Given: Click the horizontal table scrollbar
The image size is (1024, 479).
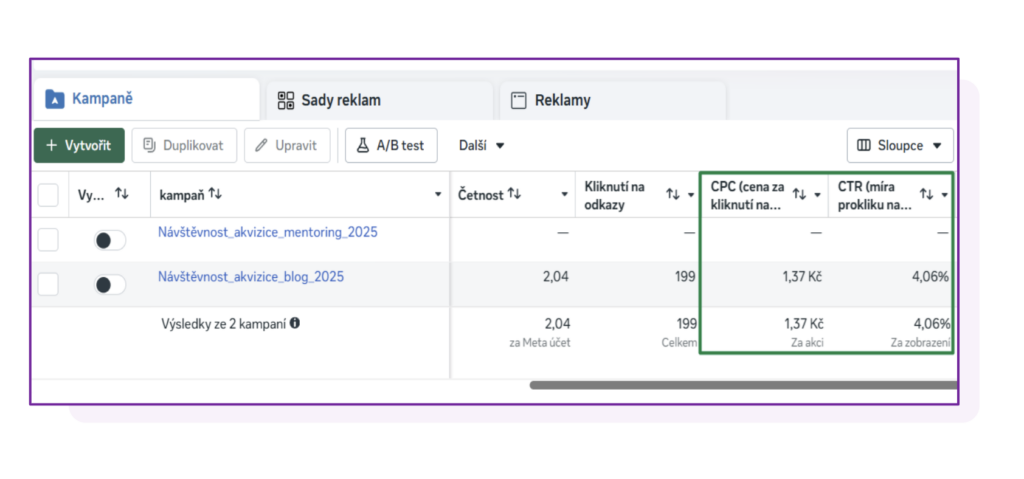Looking at the screenshot, I should pos(743,386).
